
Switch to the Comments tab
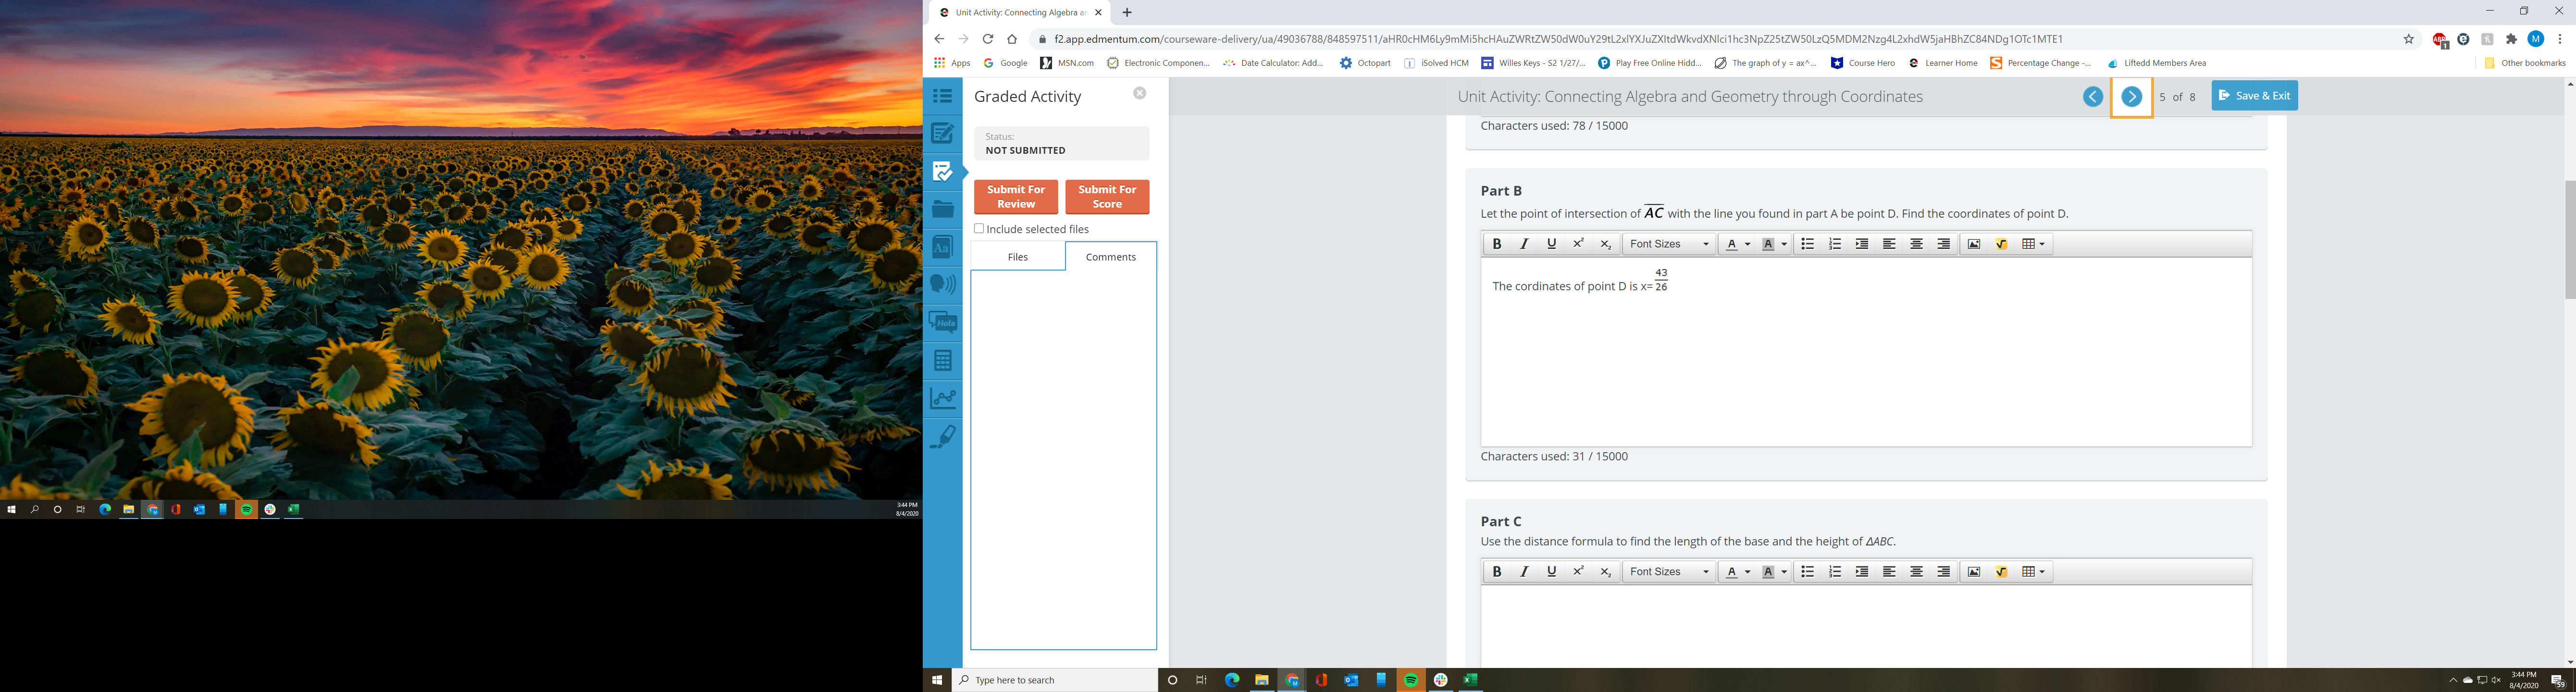[x=1110, y=257]
